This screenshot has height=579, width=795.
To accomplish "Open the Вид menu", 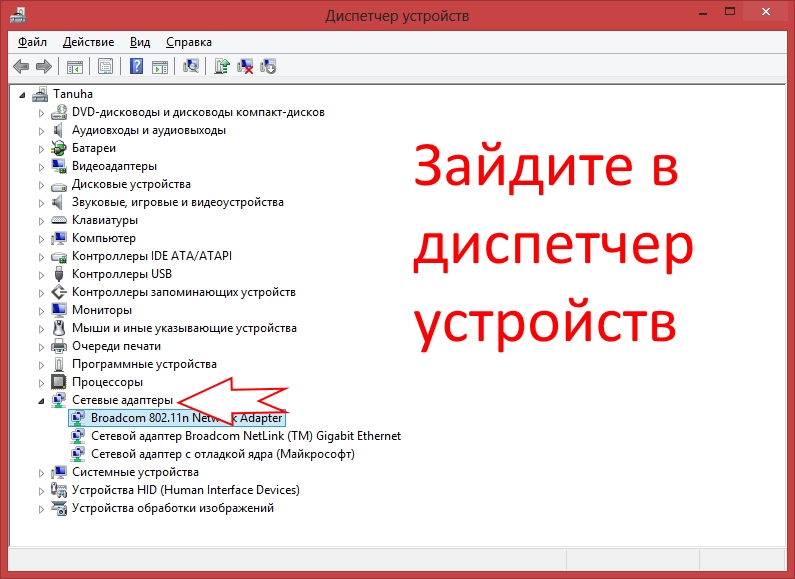I will coord(140,42).
